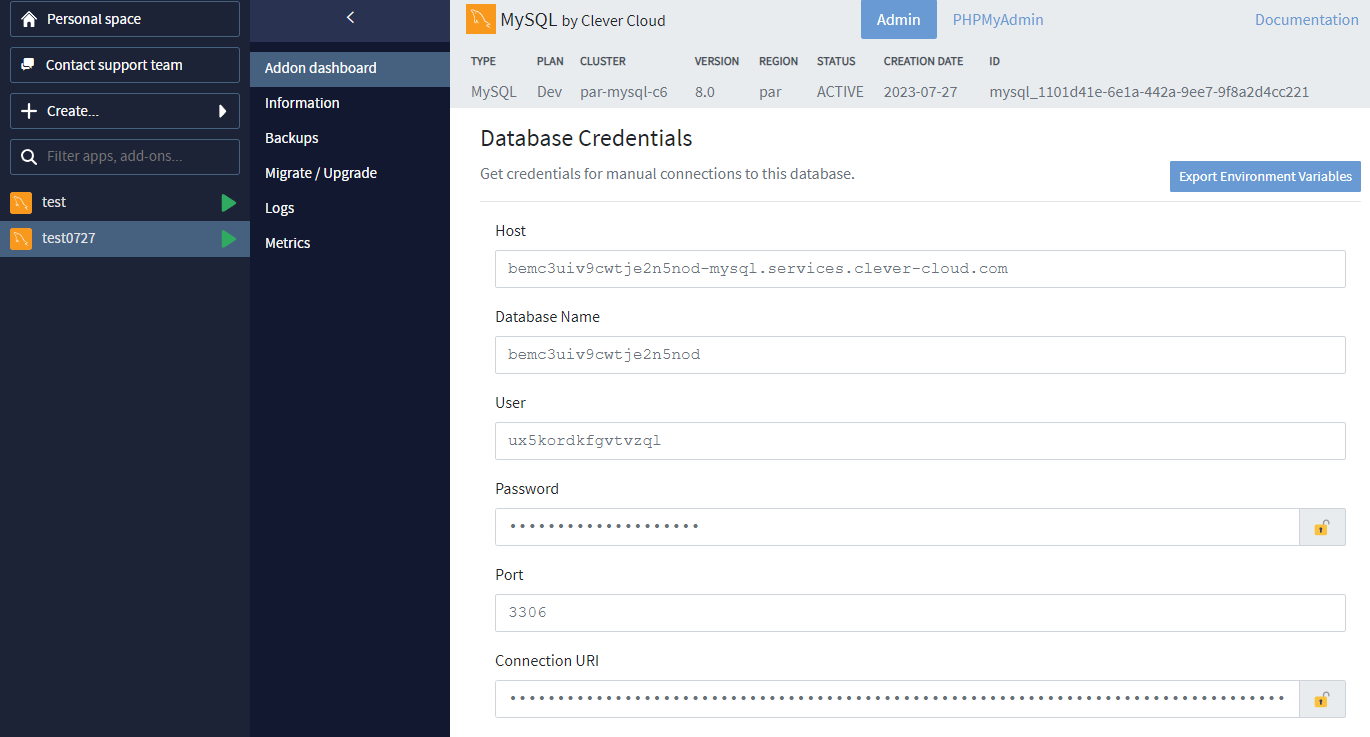The height and width of the screenshot is (737, 1370).
Task: Click the Host field value
Action: (920, 269)
